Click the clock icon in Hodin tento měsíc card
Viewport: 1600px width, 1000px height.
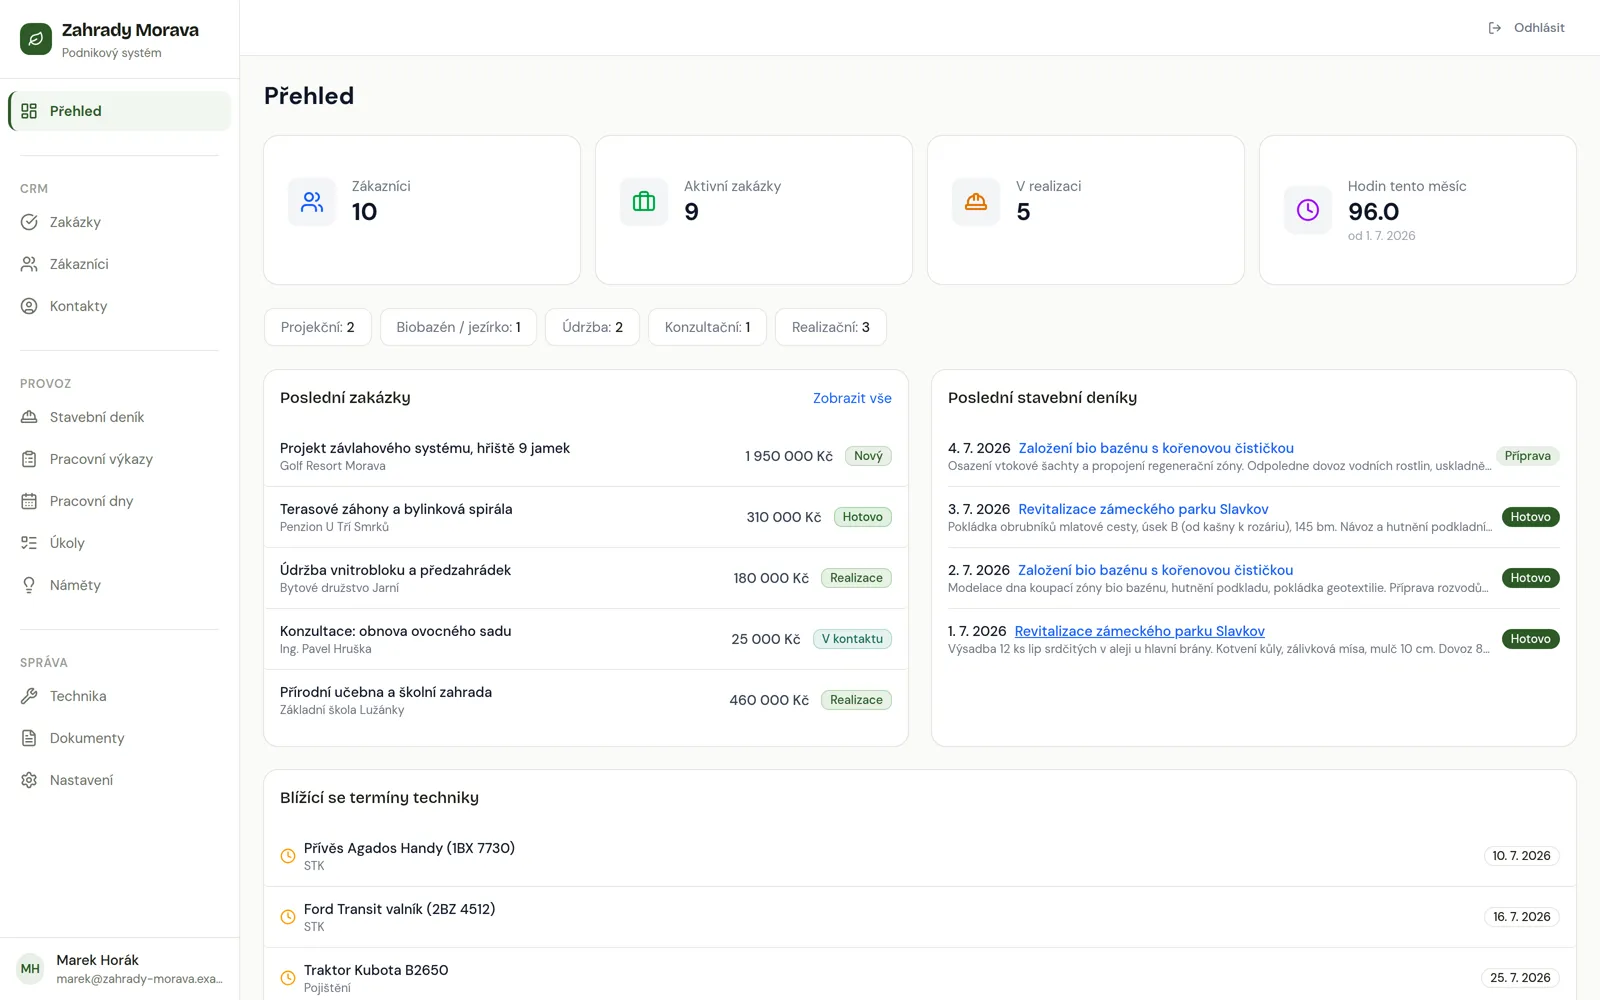[1308, 210]
